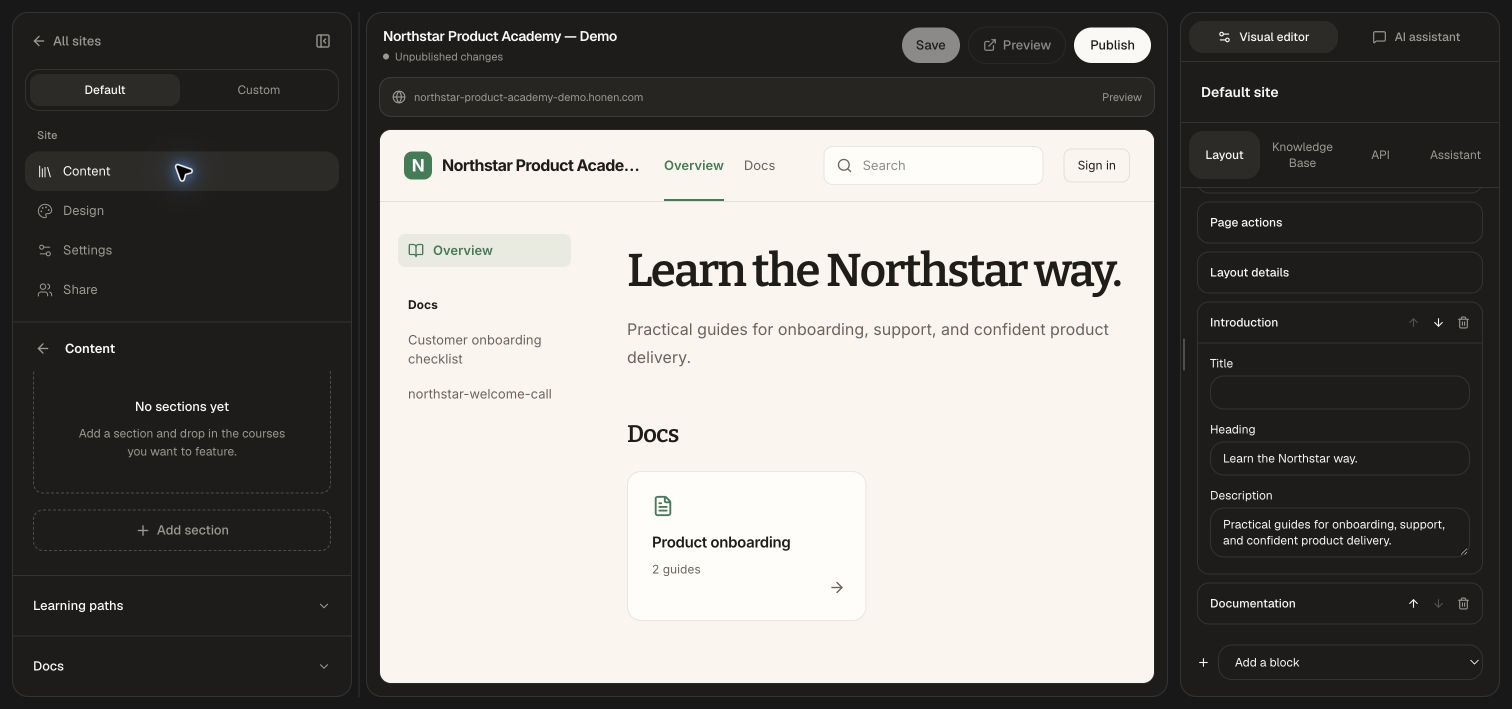Viewport: 1512px width, 709px height.
Task: Click the arrow on Product onboarding card
Action: pyautogui.click(x=837, y=588)
